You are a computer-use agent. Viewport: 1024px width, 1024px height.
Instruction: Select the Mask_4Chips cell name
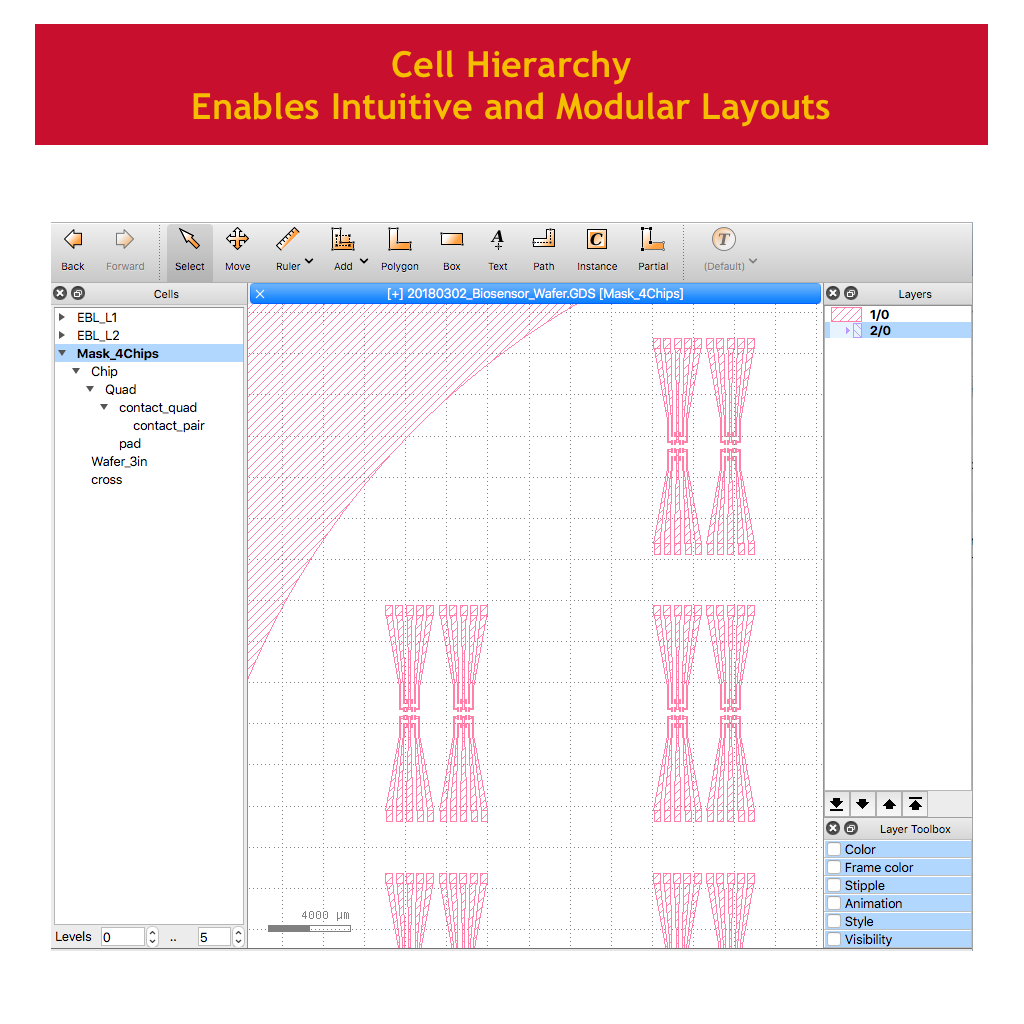pyautogui.click(x=118, y=353)
